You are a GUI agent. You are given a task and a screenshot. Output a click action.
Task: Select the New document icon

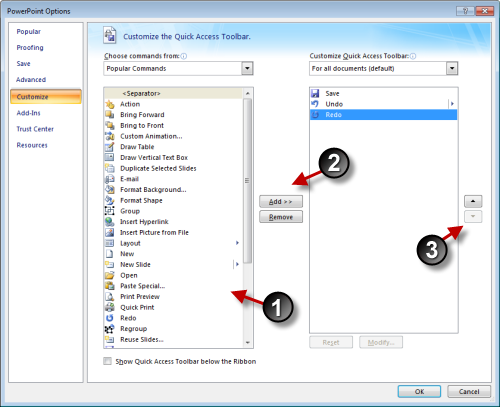click(x=110, y=254)
